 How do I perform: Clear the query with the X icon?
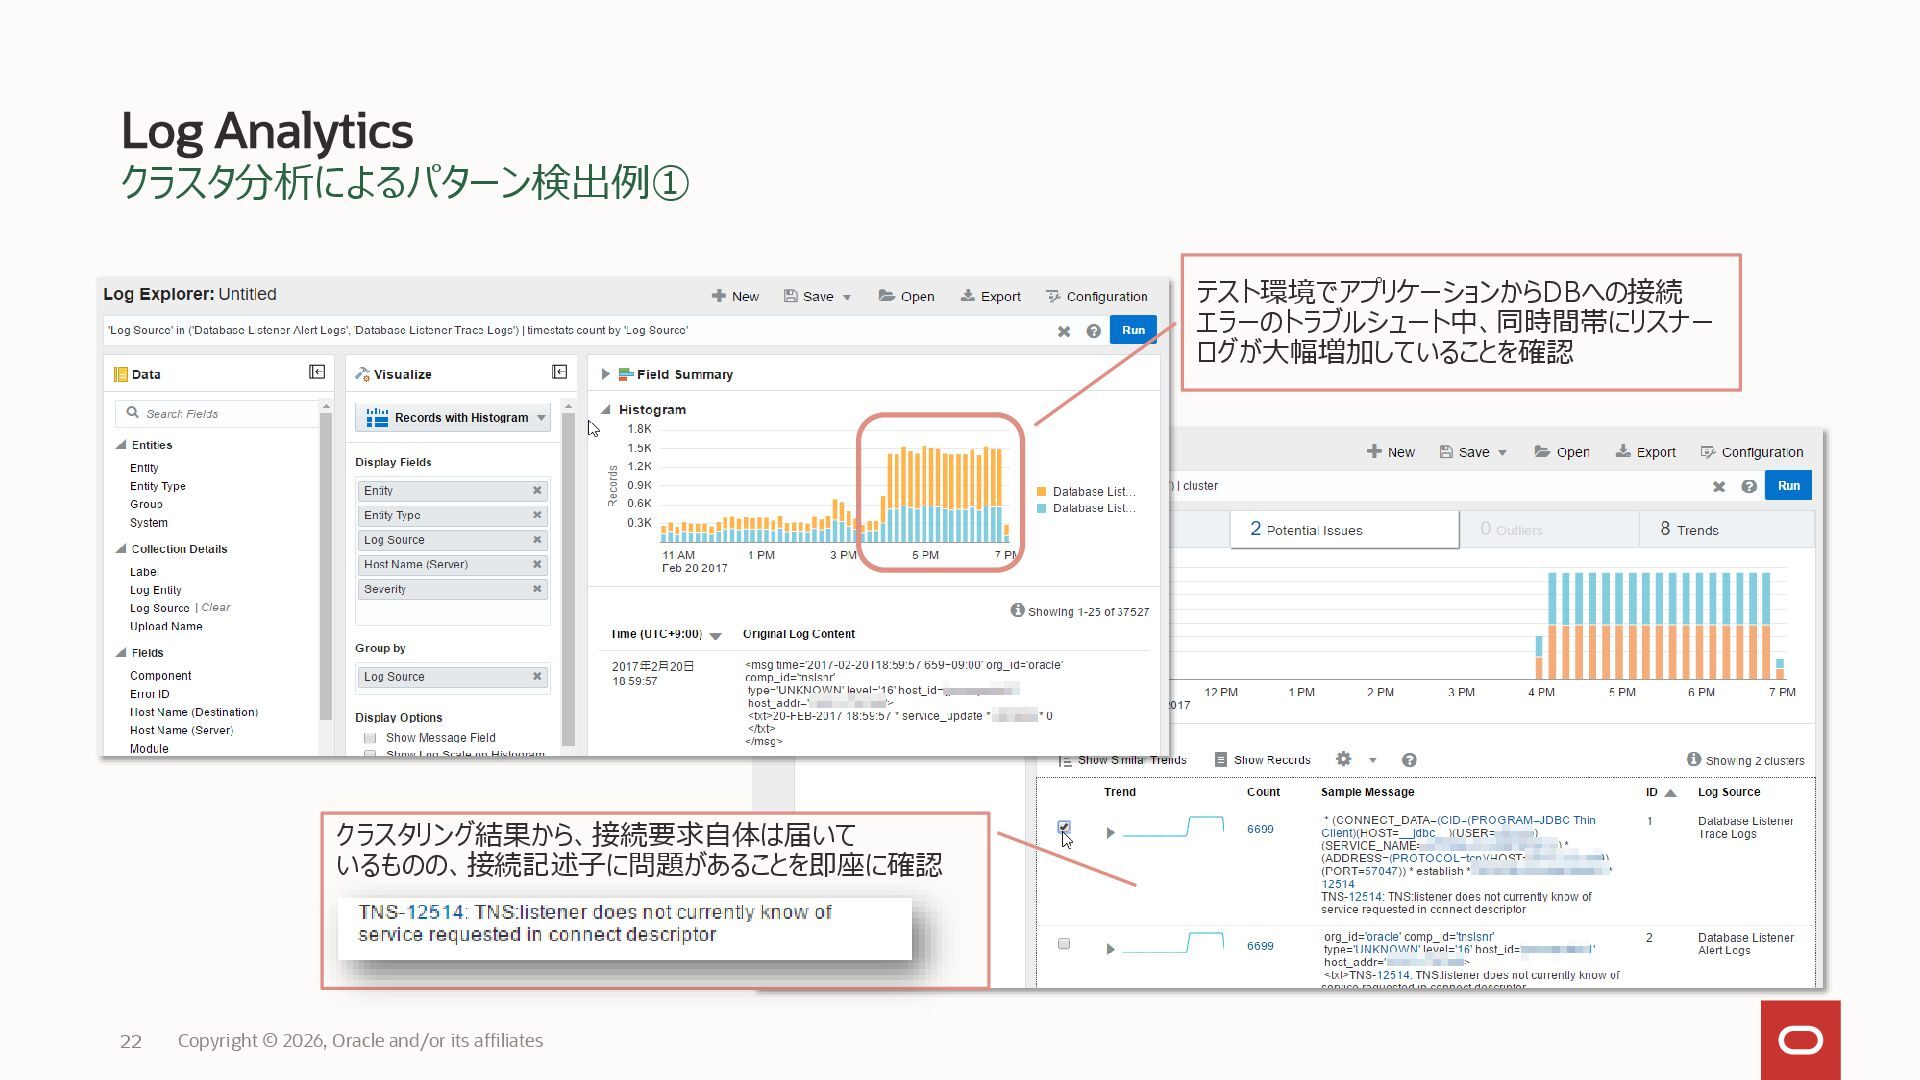click(x=1064, y=331)
